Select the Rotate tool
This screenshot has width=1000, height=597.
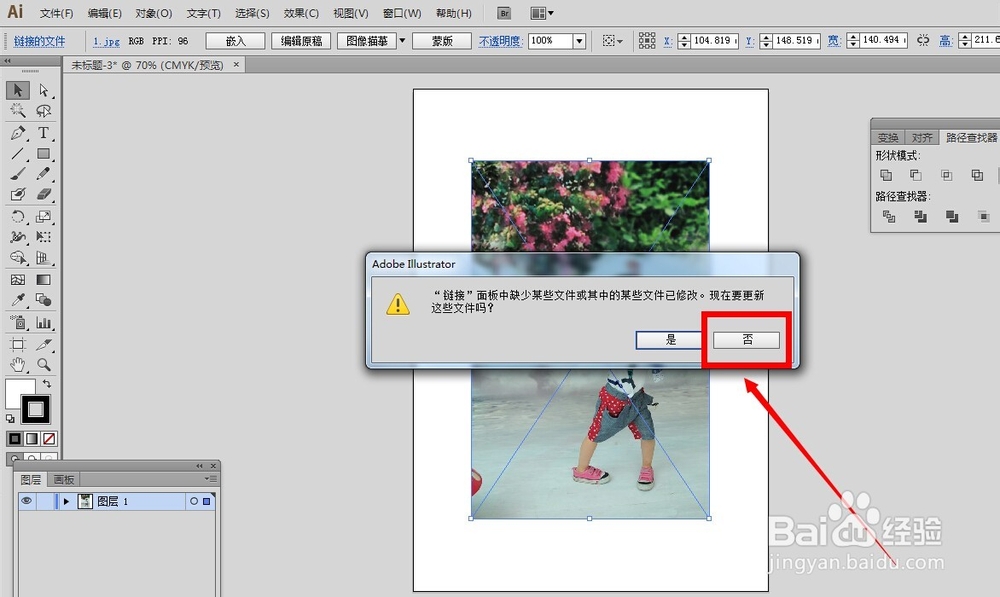[x=18, y=217]
